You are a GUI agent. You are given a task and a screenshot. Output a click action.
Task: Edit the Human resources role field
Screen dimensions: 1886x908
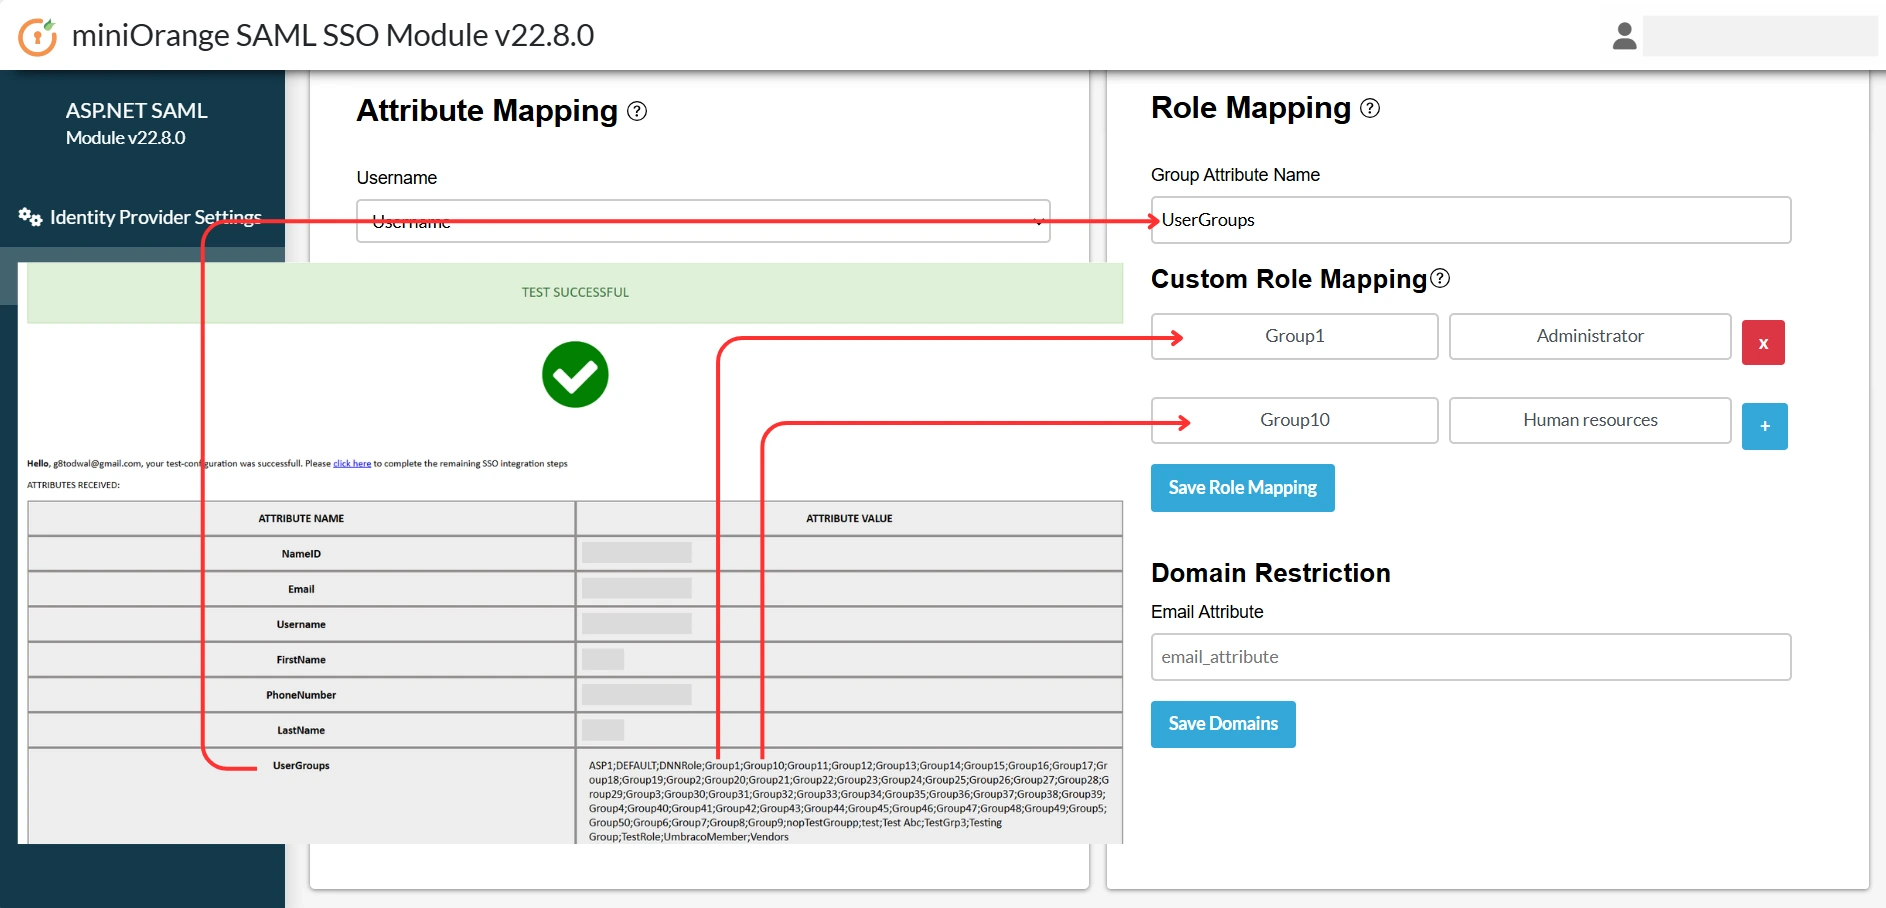click(1590, 420)
